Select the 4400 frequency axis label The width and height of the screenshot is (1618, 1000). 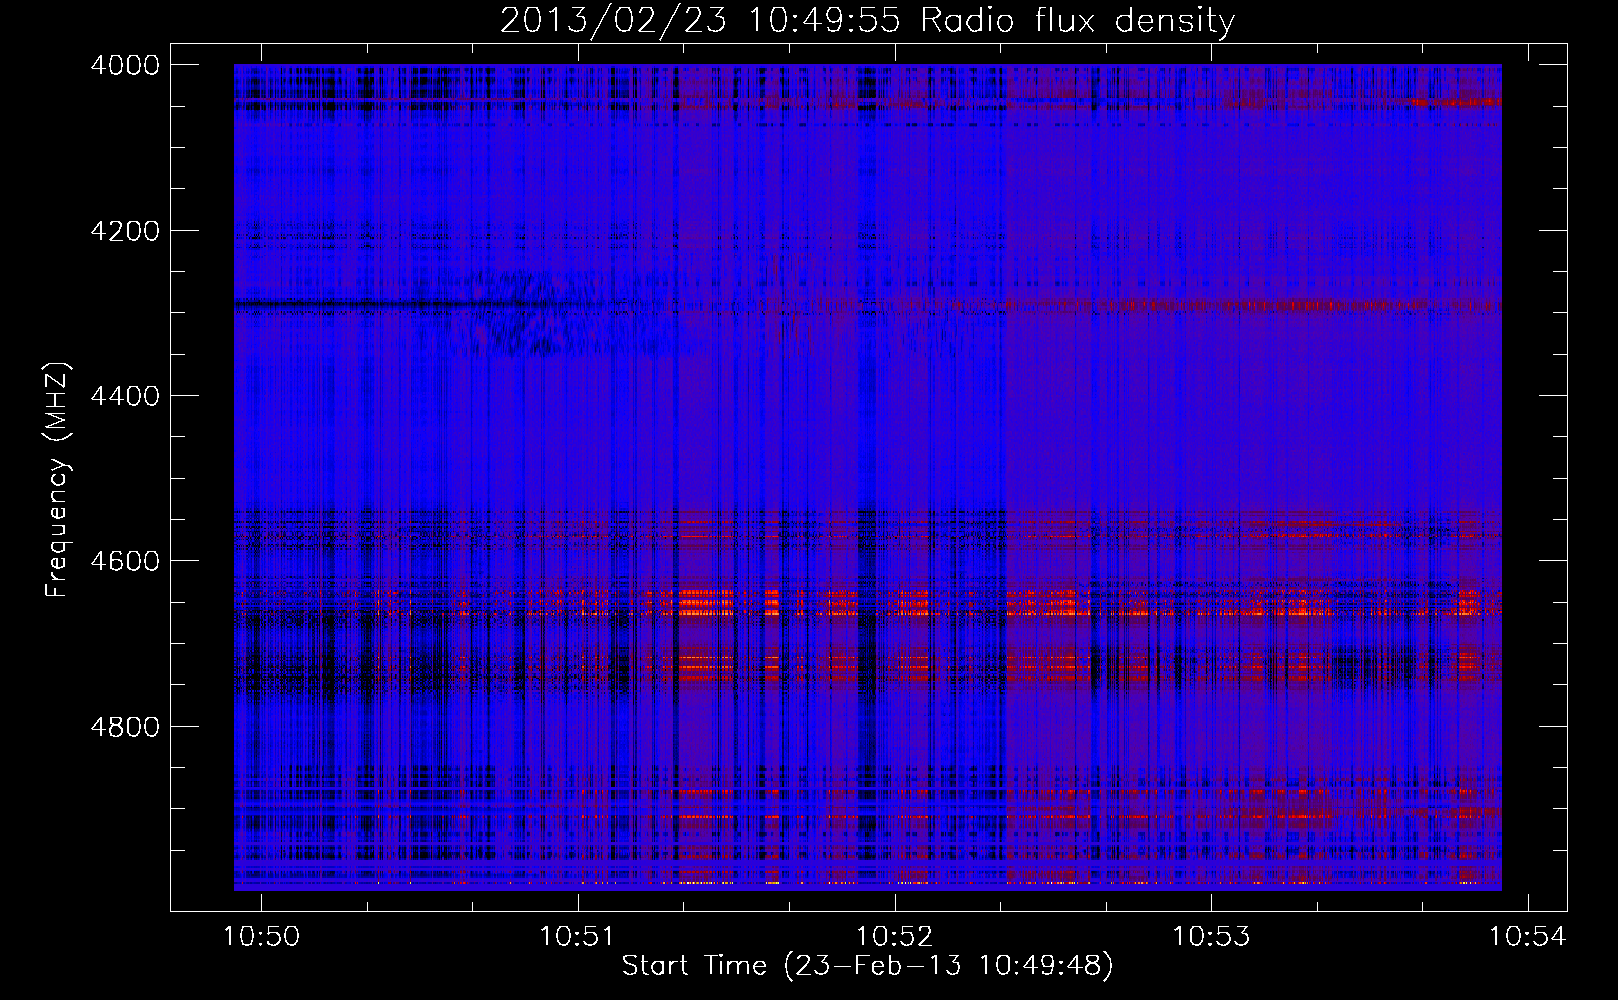125,396
